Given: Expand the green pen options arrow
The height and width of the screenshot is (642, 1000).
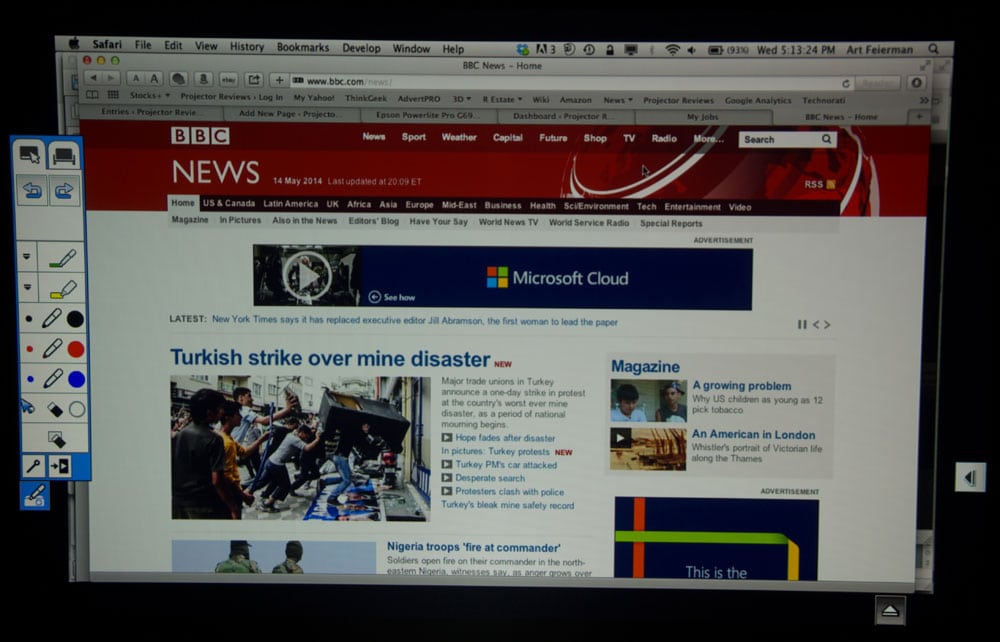Looking at the screenshot, I should click(x=27, y=257).
